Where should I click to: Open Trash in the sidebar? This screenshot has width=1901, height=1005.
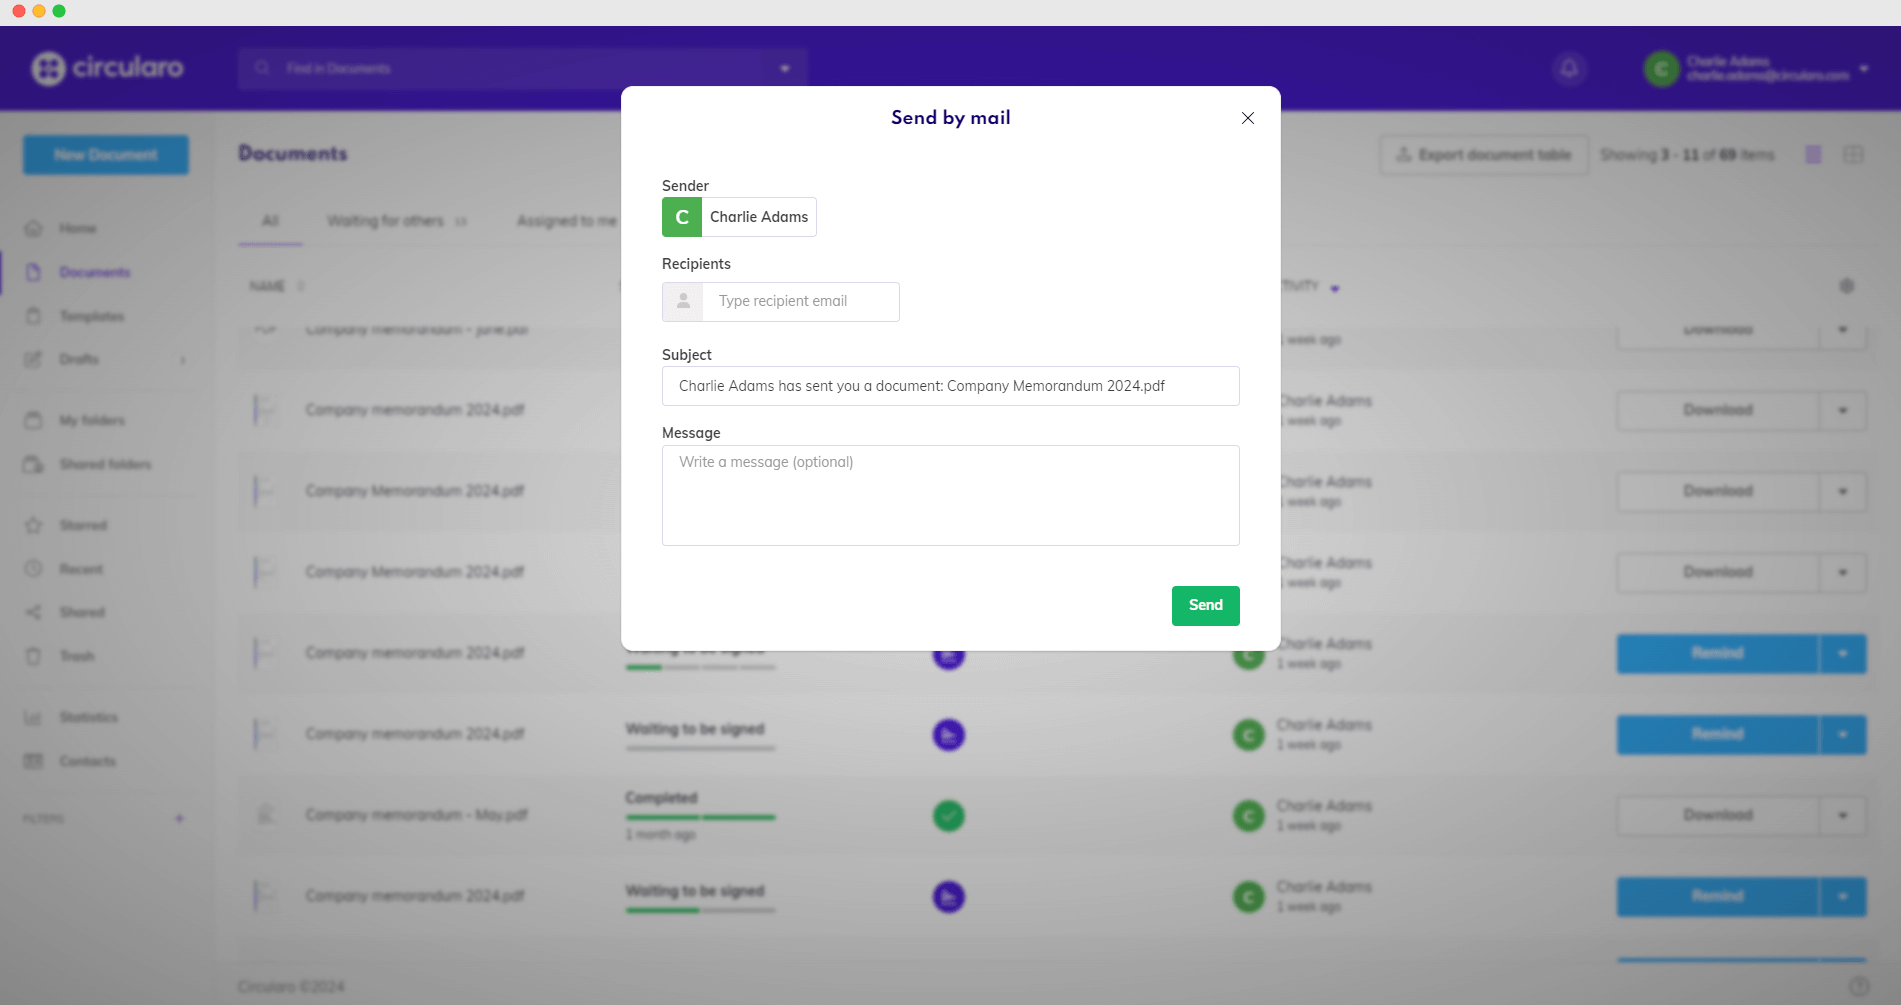77,656
